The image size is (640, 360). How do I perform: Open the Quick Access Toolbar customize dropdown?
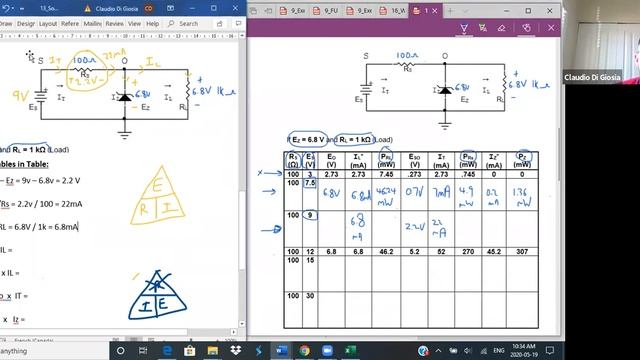tap(22, 9)
